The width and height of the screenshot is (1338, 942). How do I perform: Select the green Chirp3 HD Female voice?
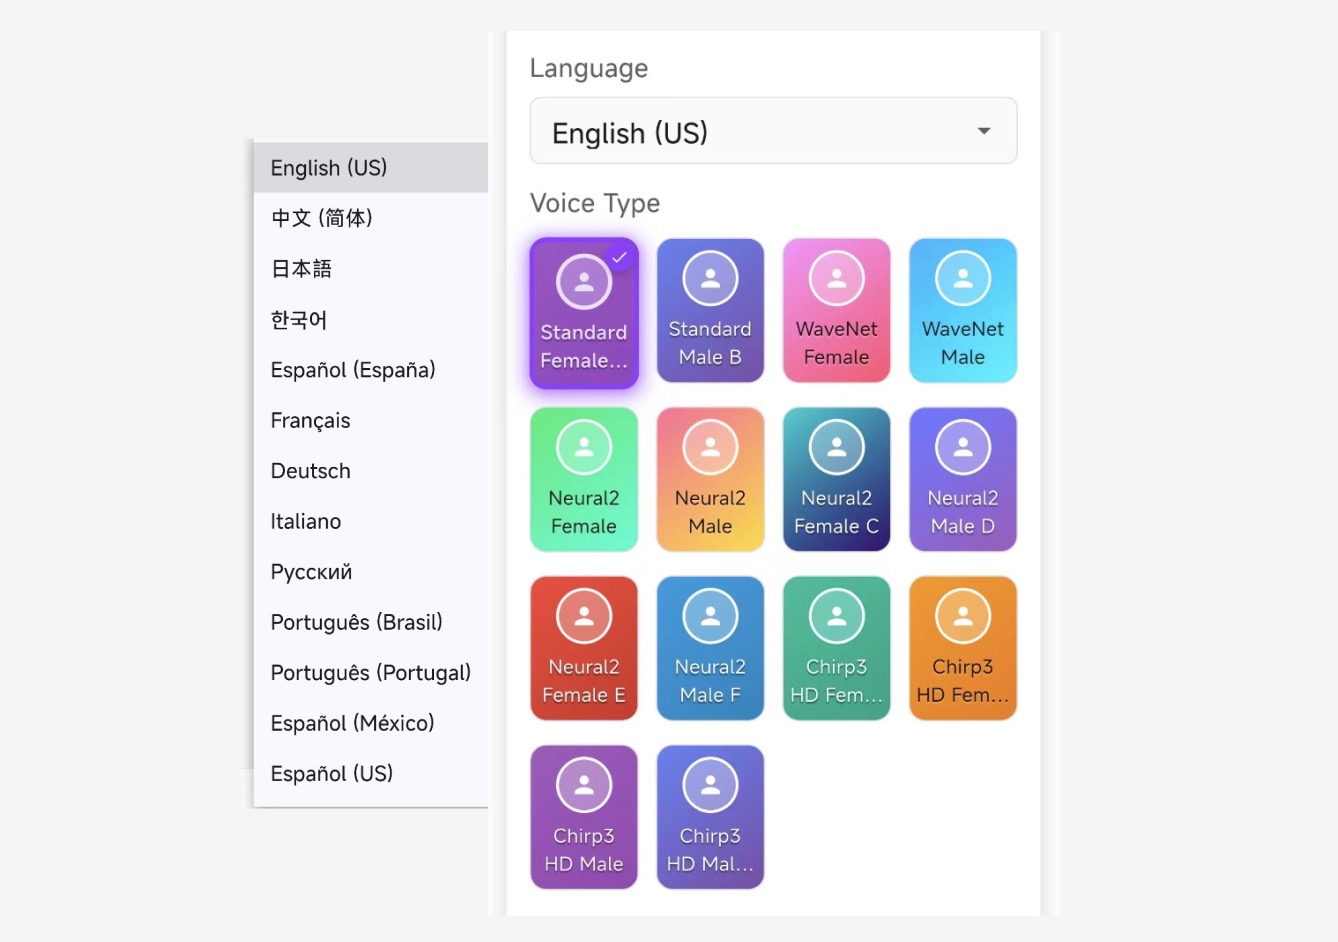pyautogui.click(x=836, y=648)
